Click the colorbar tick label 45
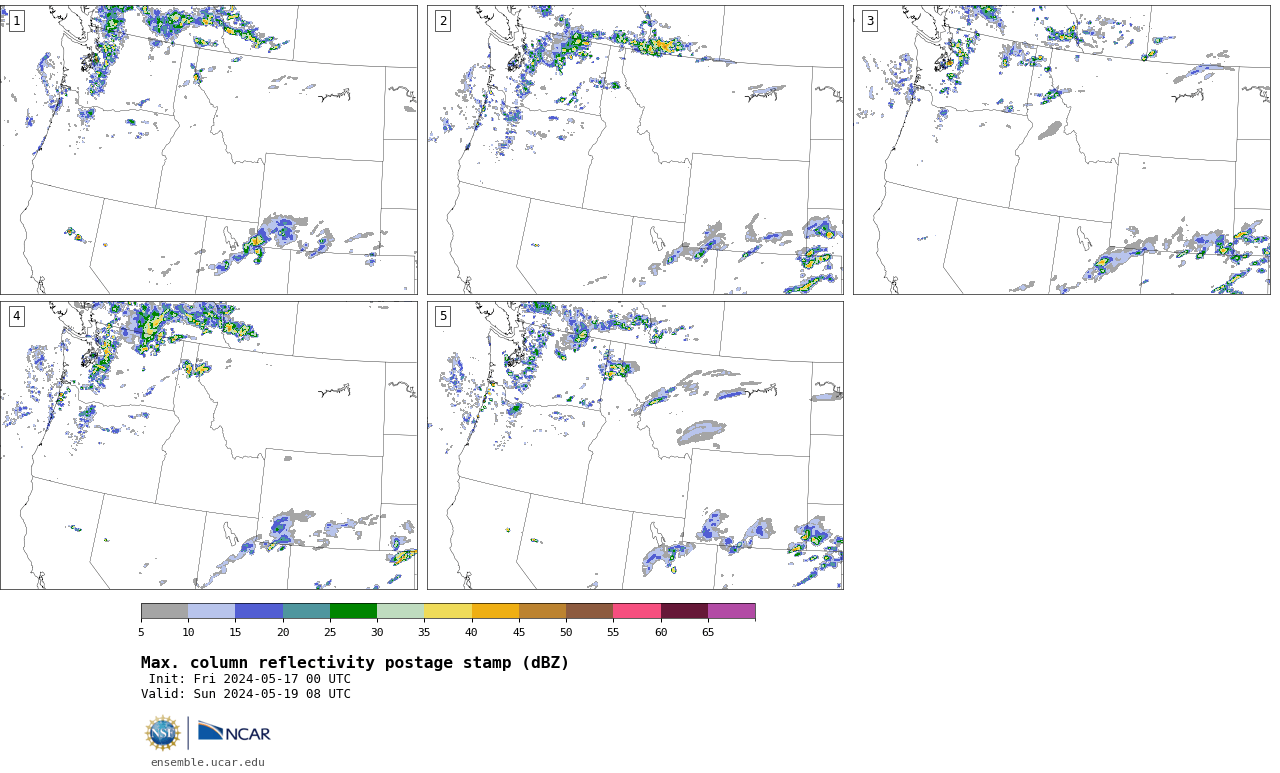Viewport: 1280px width, 773px height. point(519,632)
